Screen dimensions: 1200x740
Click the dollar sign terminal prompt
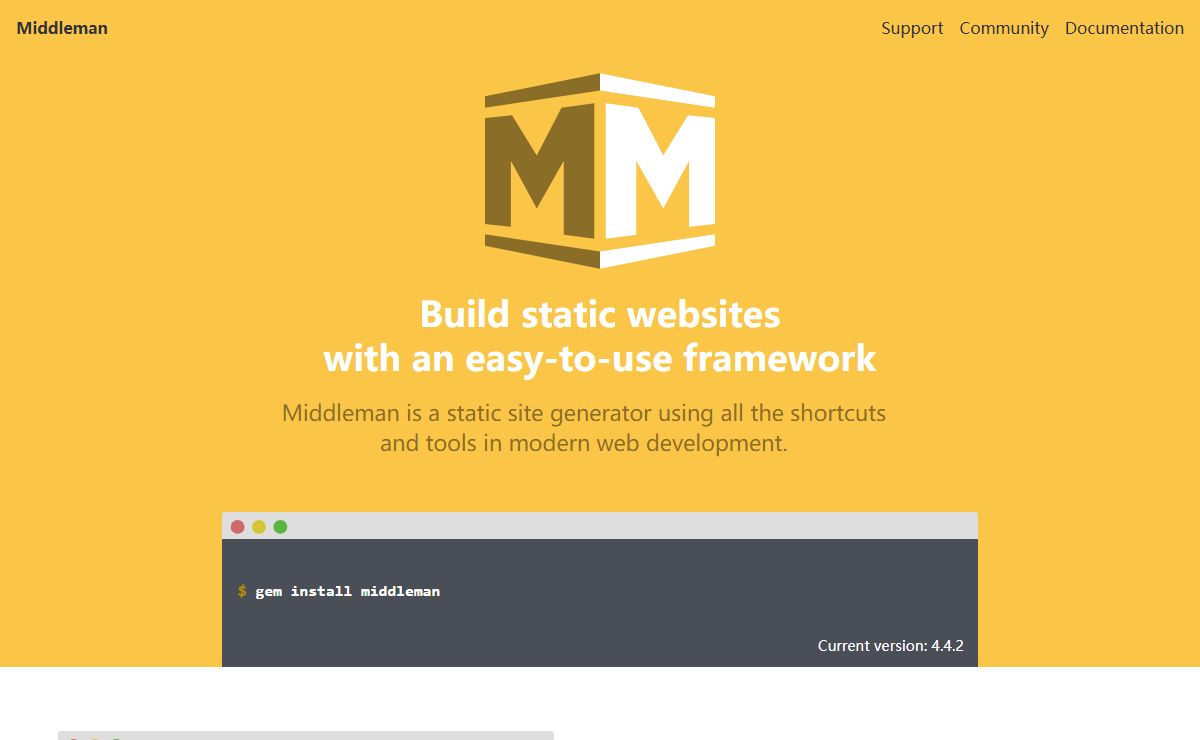pos(242,591)
